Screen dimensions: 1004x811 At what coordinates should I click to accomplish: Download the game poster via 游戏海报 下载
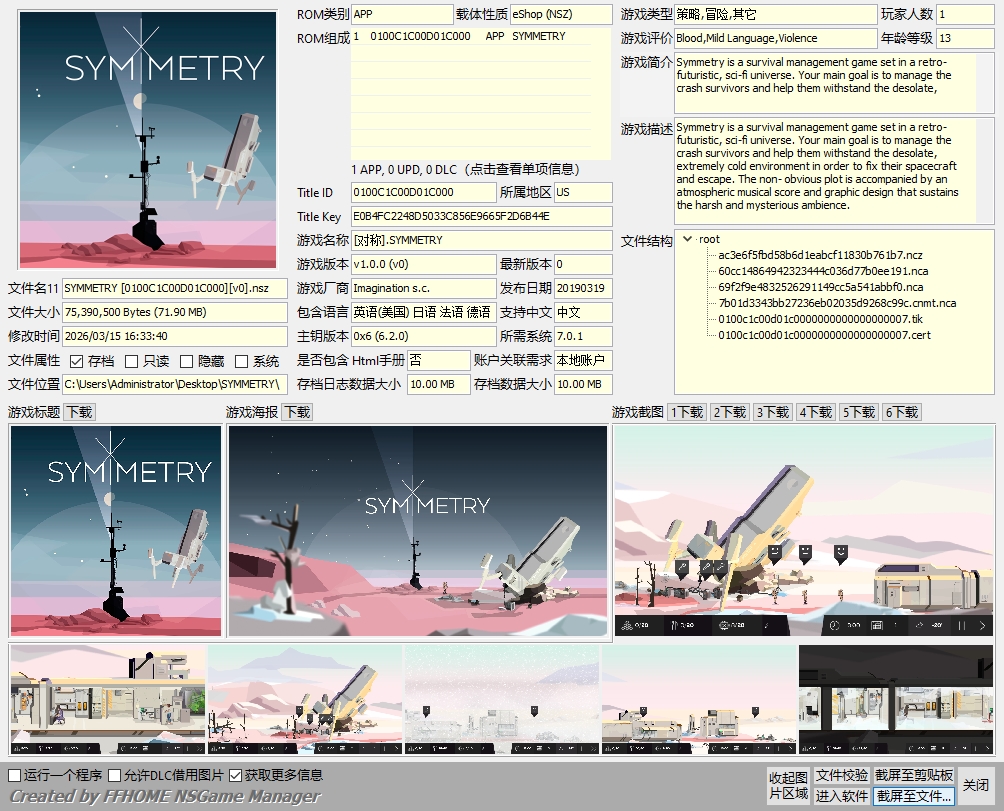(297, 412)
